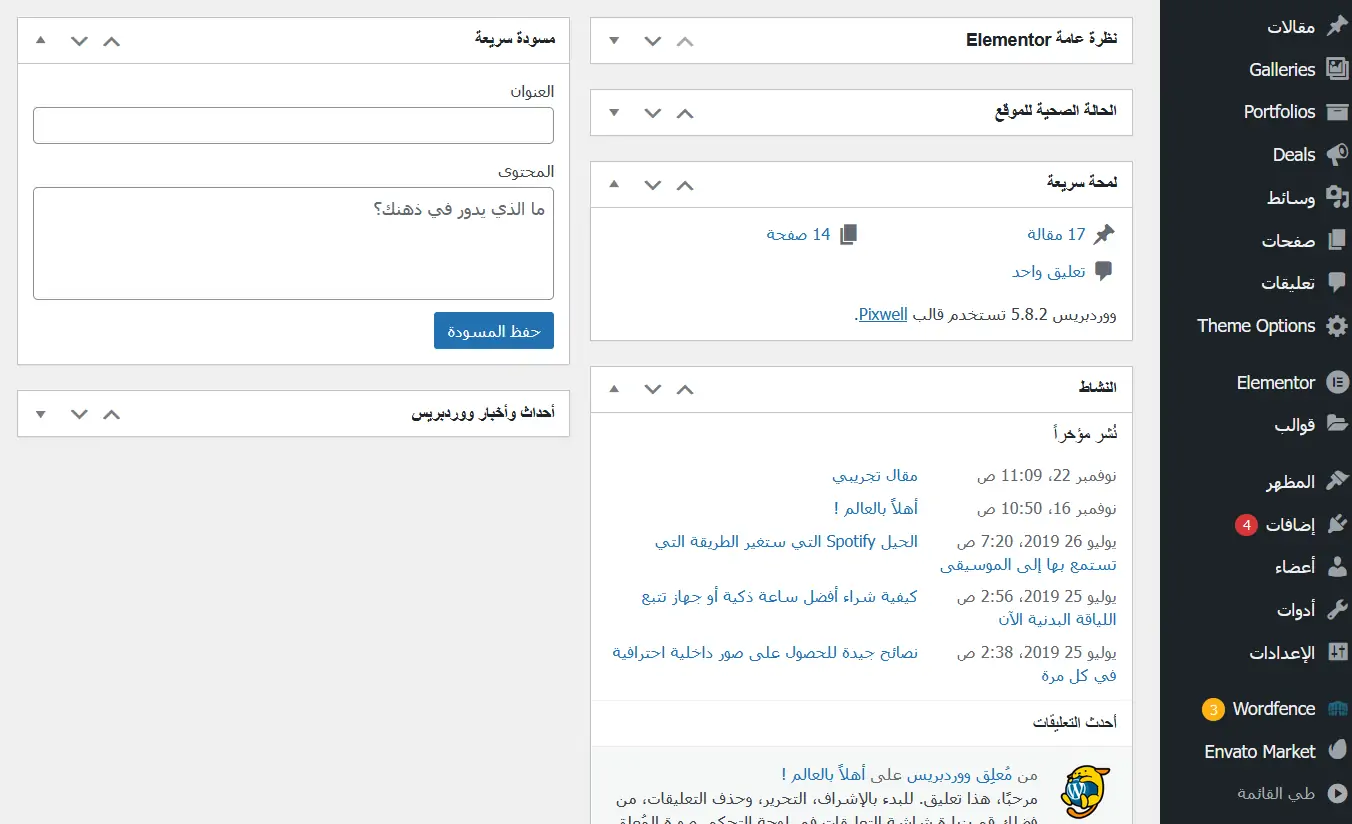Open the الحيل Spotify post link
Image resolution: width=1352 pixels, height=824 pixels.
click(x=787, y=541)
